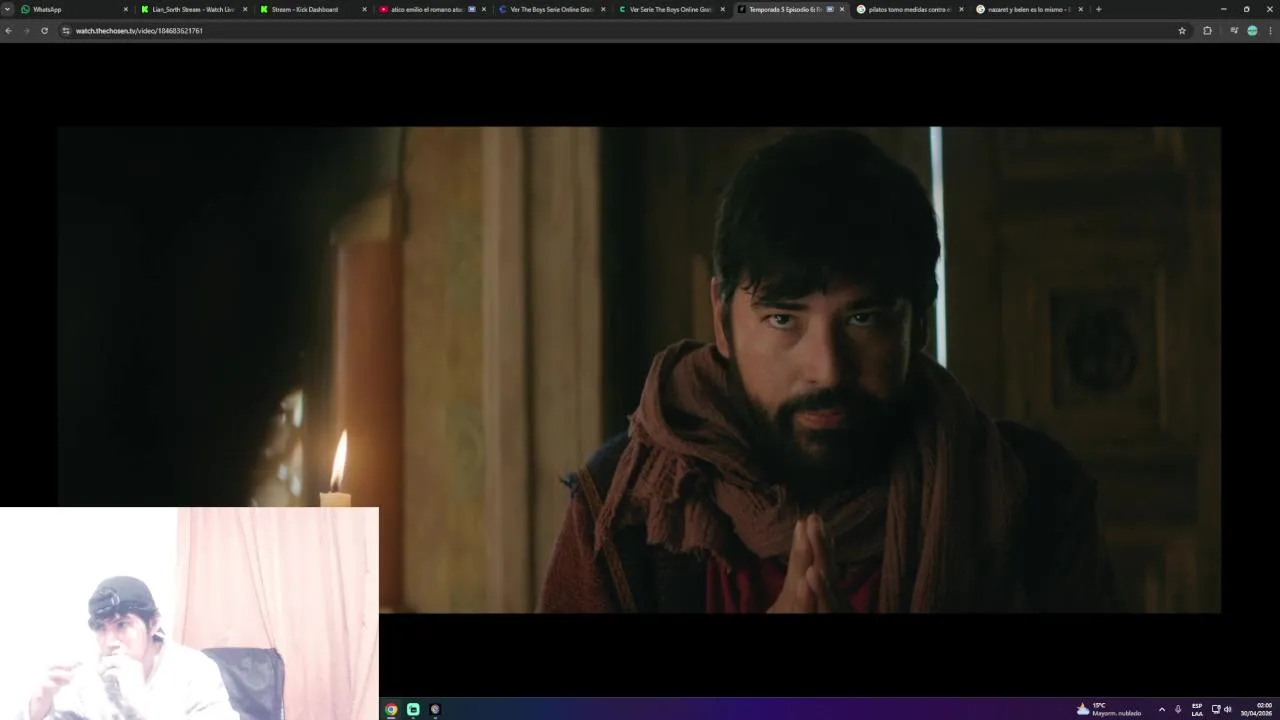Close the Temporada 5 Episodio 6 tab
The height and width of the screenshot is (720, 1280).
(842, 9)
